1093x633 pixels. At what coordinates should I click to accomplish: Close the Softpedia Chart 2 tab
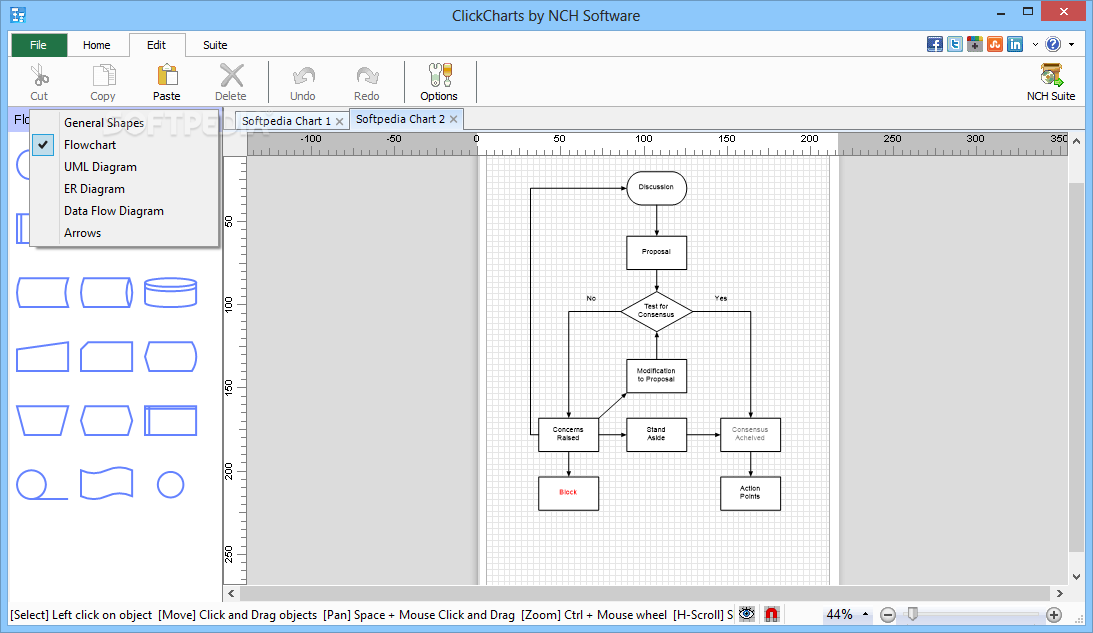pos(454,119)
